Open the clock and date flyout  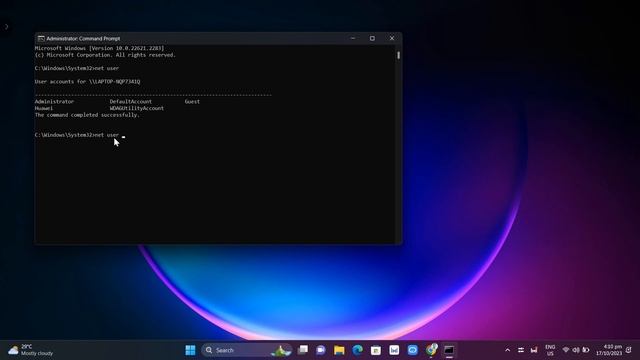(x=609, y=350)
